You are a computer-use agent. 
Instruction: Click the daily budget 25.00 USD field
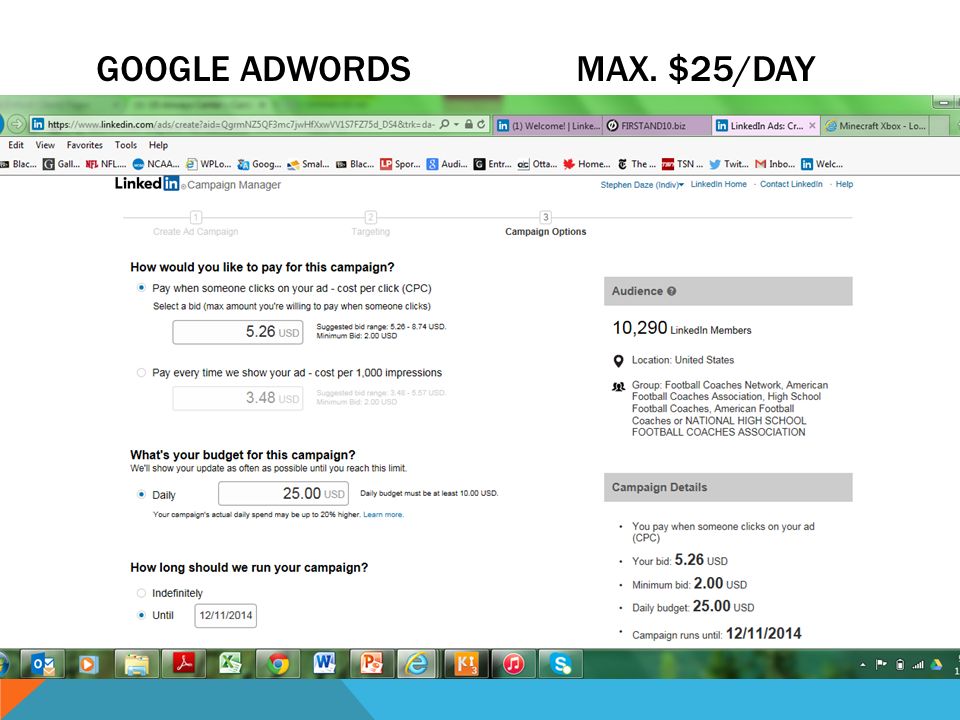tap(283, 493)
